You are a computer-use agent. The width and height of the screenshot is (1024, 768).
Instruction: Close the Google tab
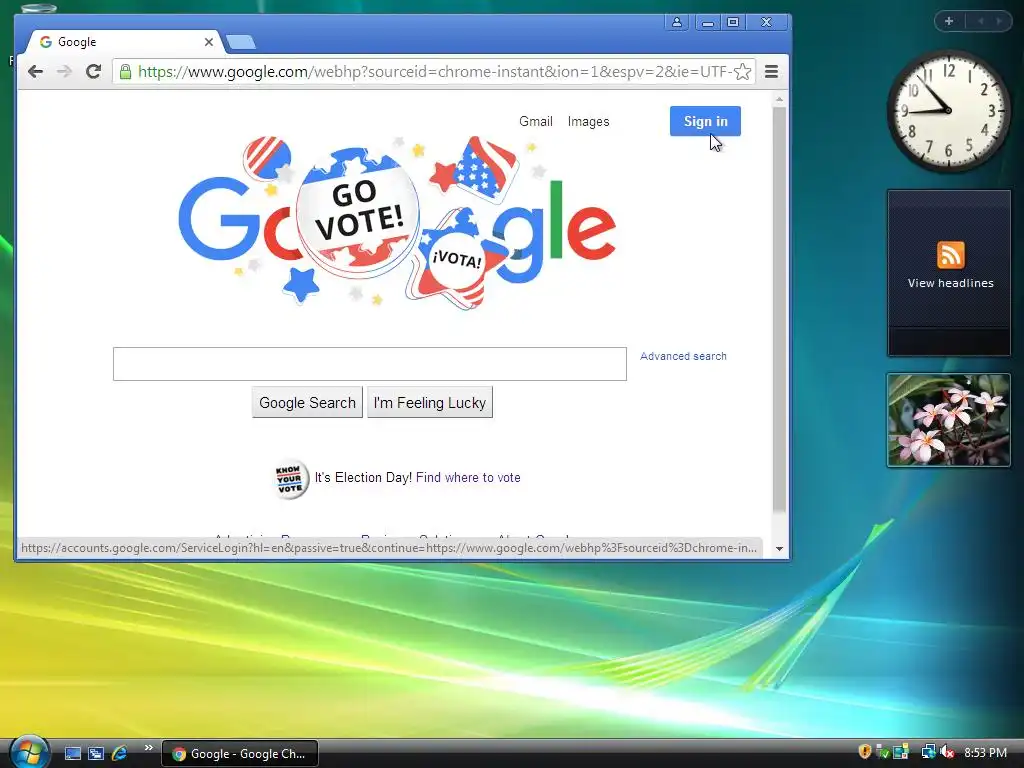coord(208,42)
